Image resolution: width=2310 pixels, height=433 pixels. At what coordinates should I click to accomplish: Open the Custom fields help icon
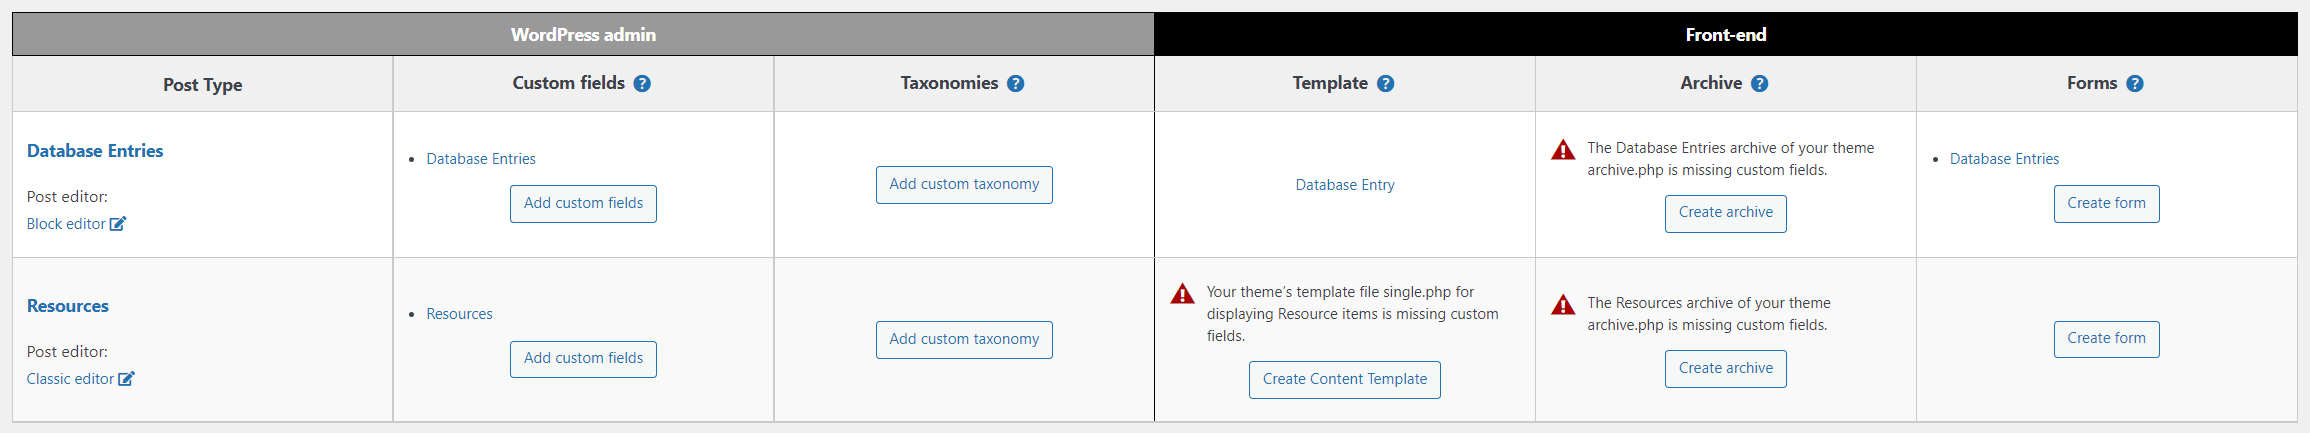(642, 84)
